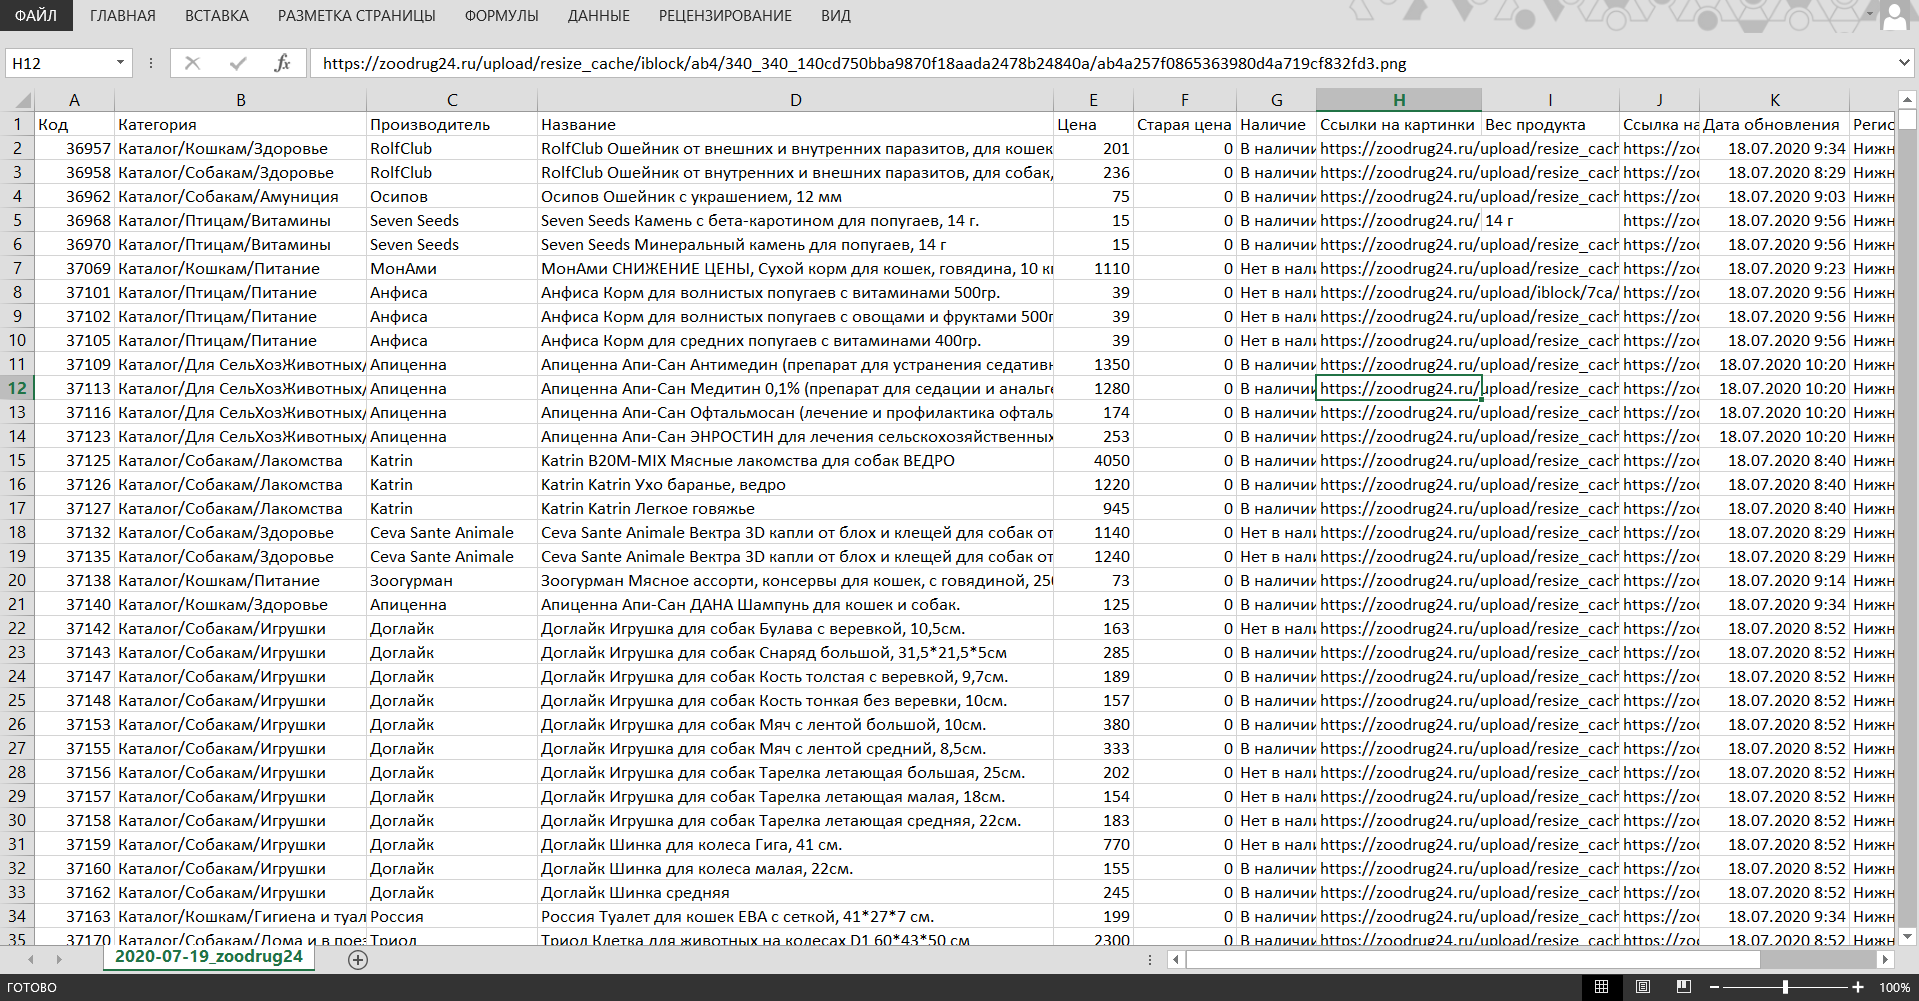Screen dimensions: 1919x1001
Task: Select the 2020-07-19_zoodrug24 sheet tab
Action: click(209, 957)
